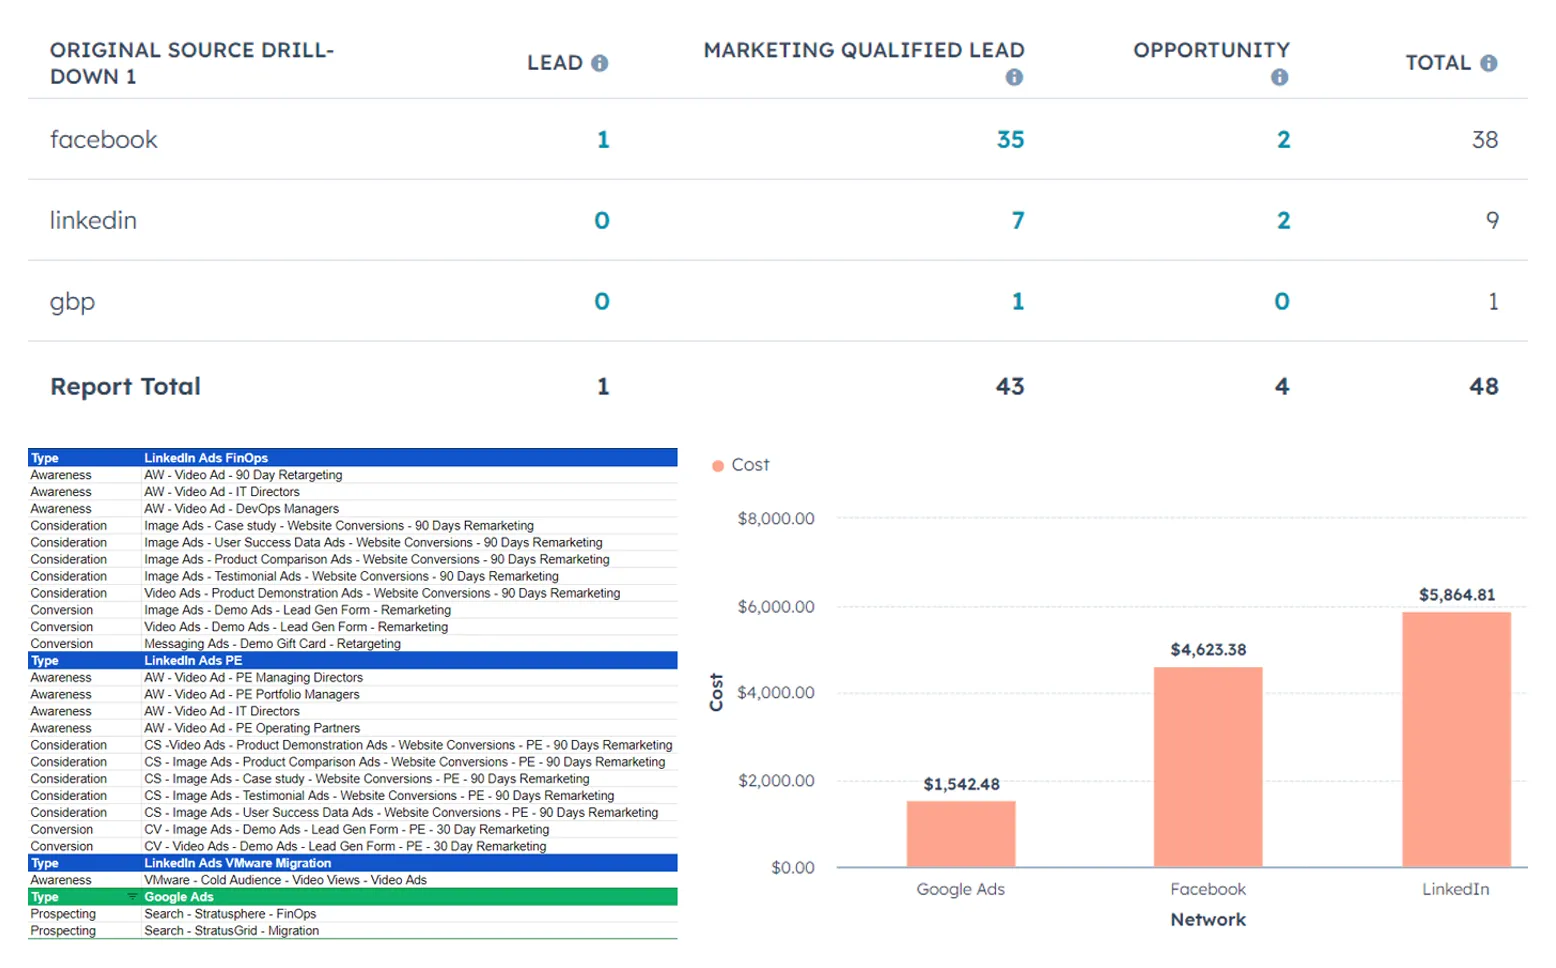Select AW - Video Ad - PE Operating Partners

click(x=353, y=728)
